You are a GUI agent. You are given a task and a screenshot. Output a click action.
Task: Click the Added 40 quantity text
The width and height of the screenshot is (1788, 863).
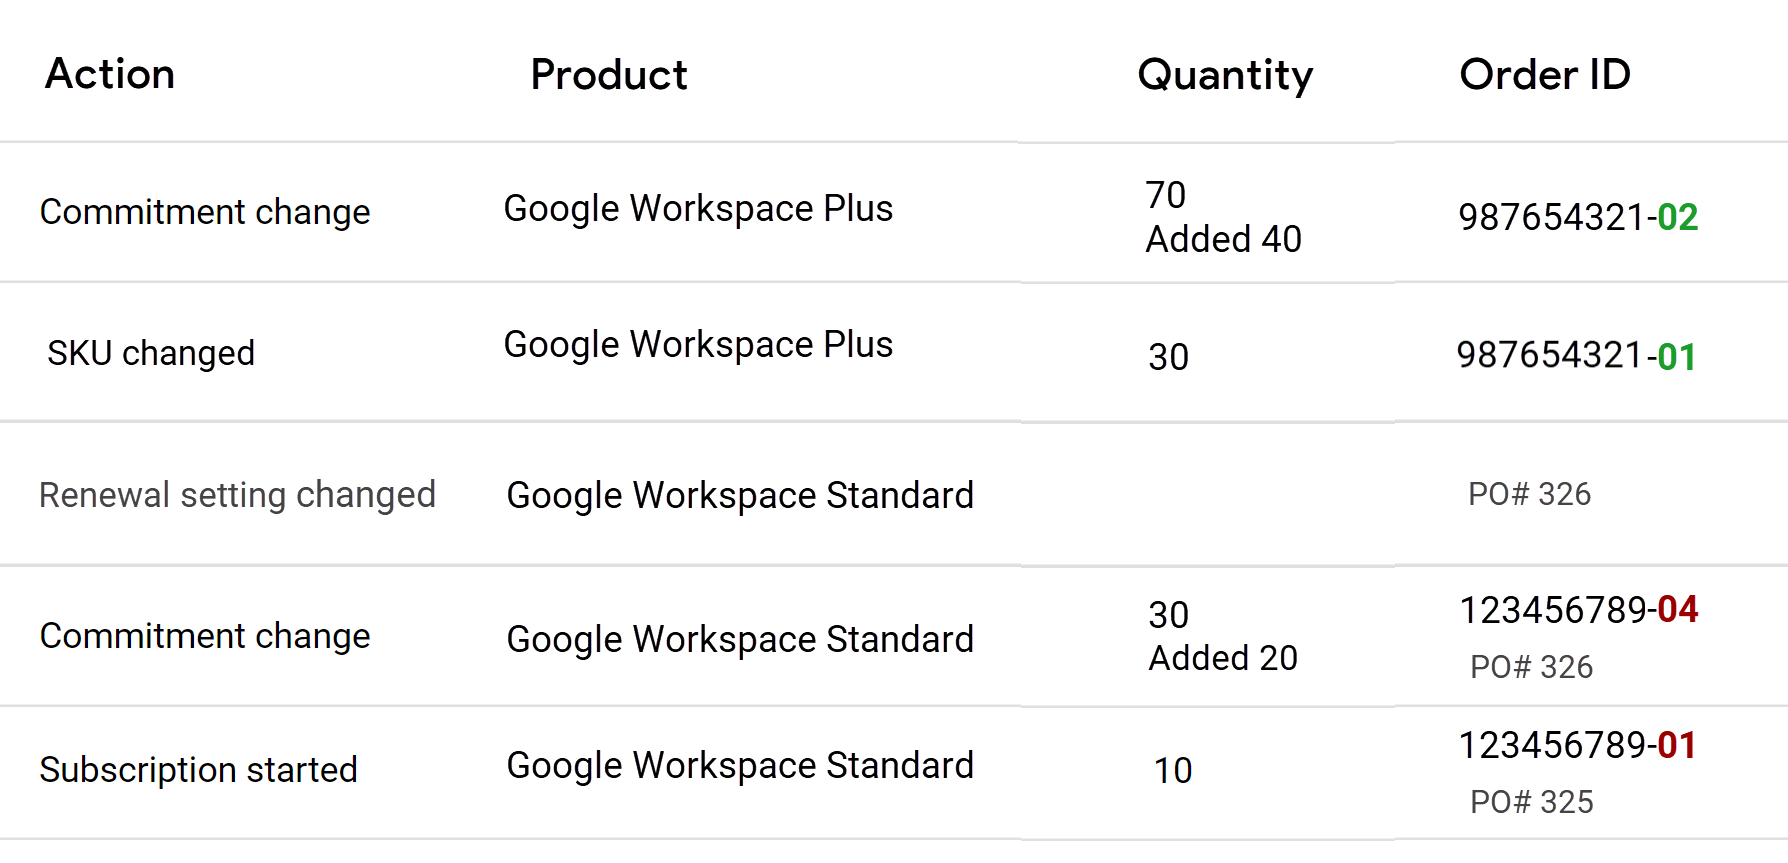tap(1223, 239)
